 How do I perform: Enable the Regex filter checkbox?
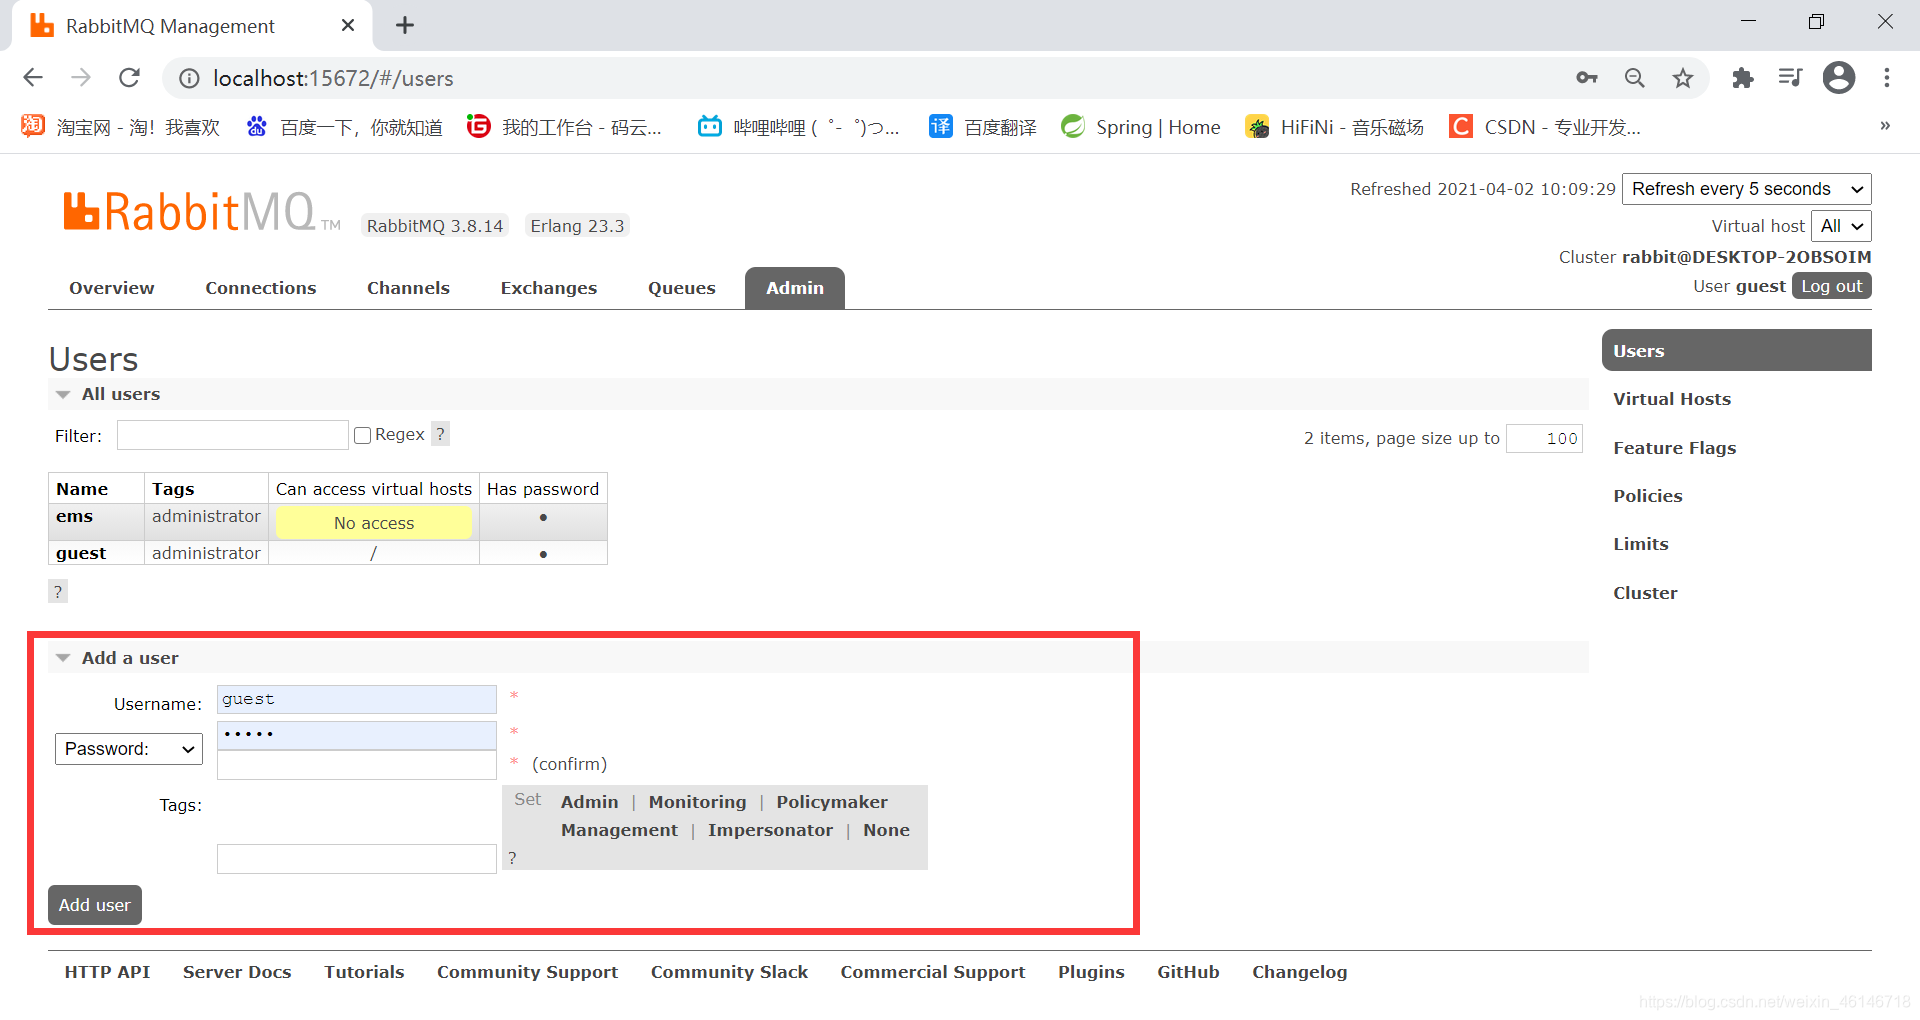tap(363, 435)
